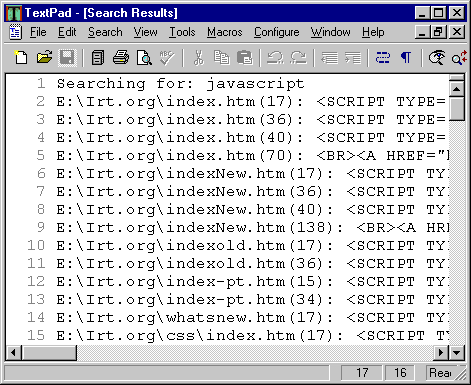
Task: Click the horizontal scrollbar thumb
Action: coord(49,352)
